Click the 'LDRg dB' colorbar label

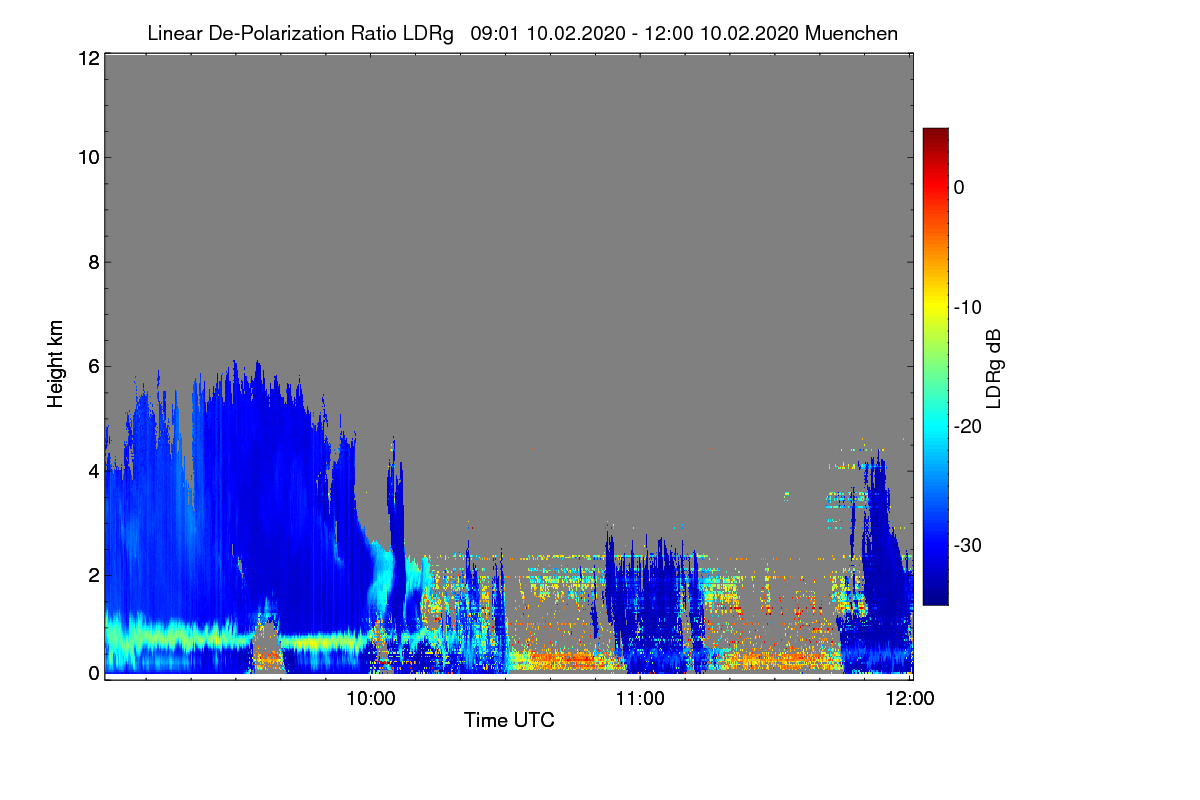(x=993, y=368)
